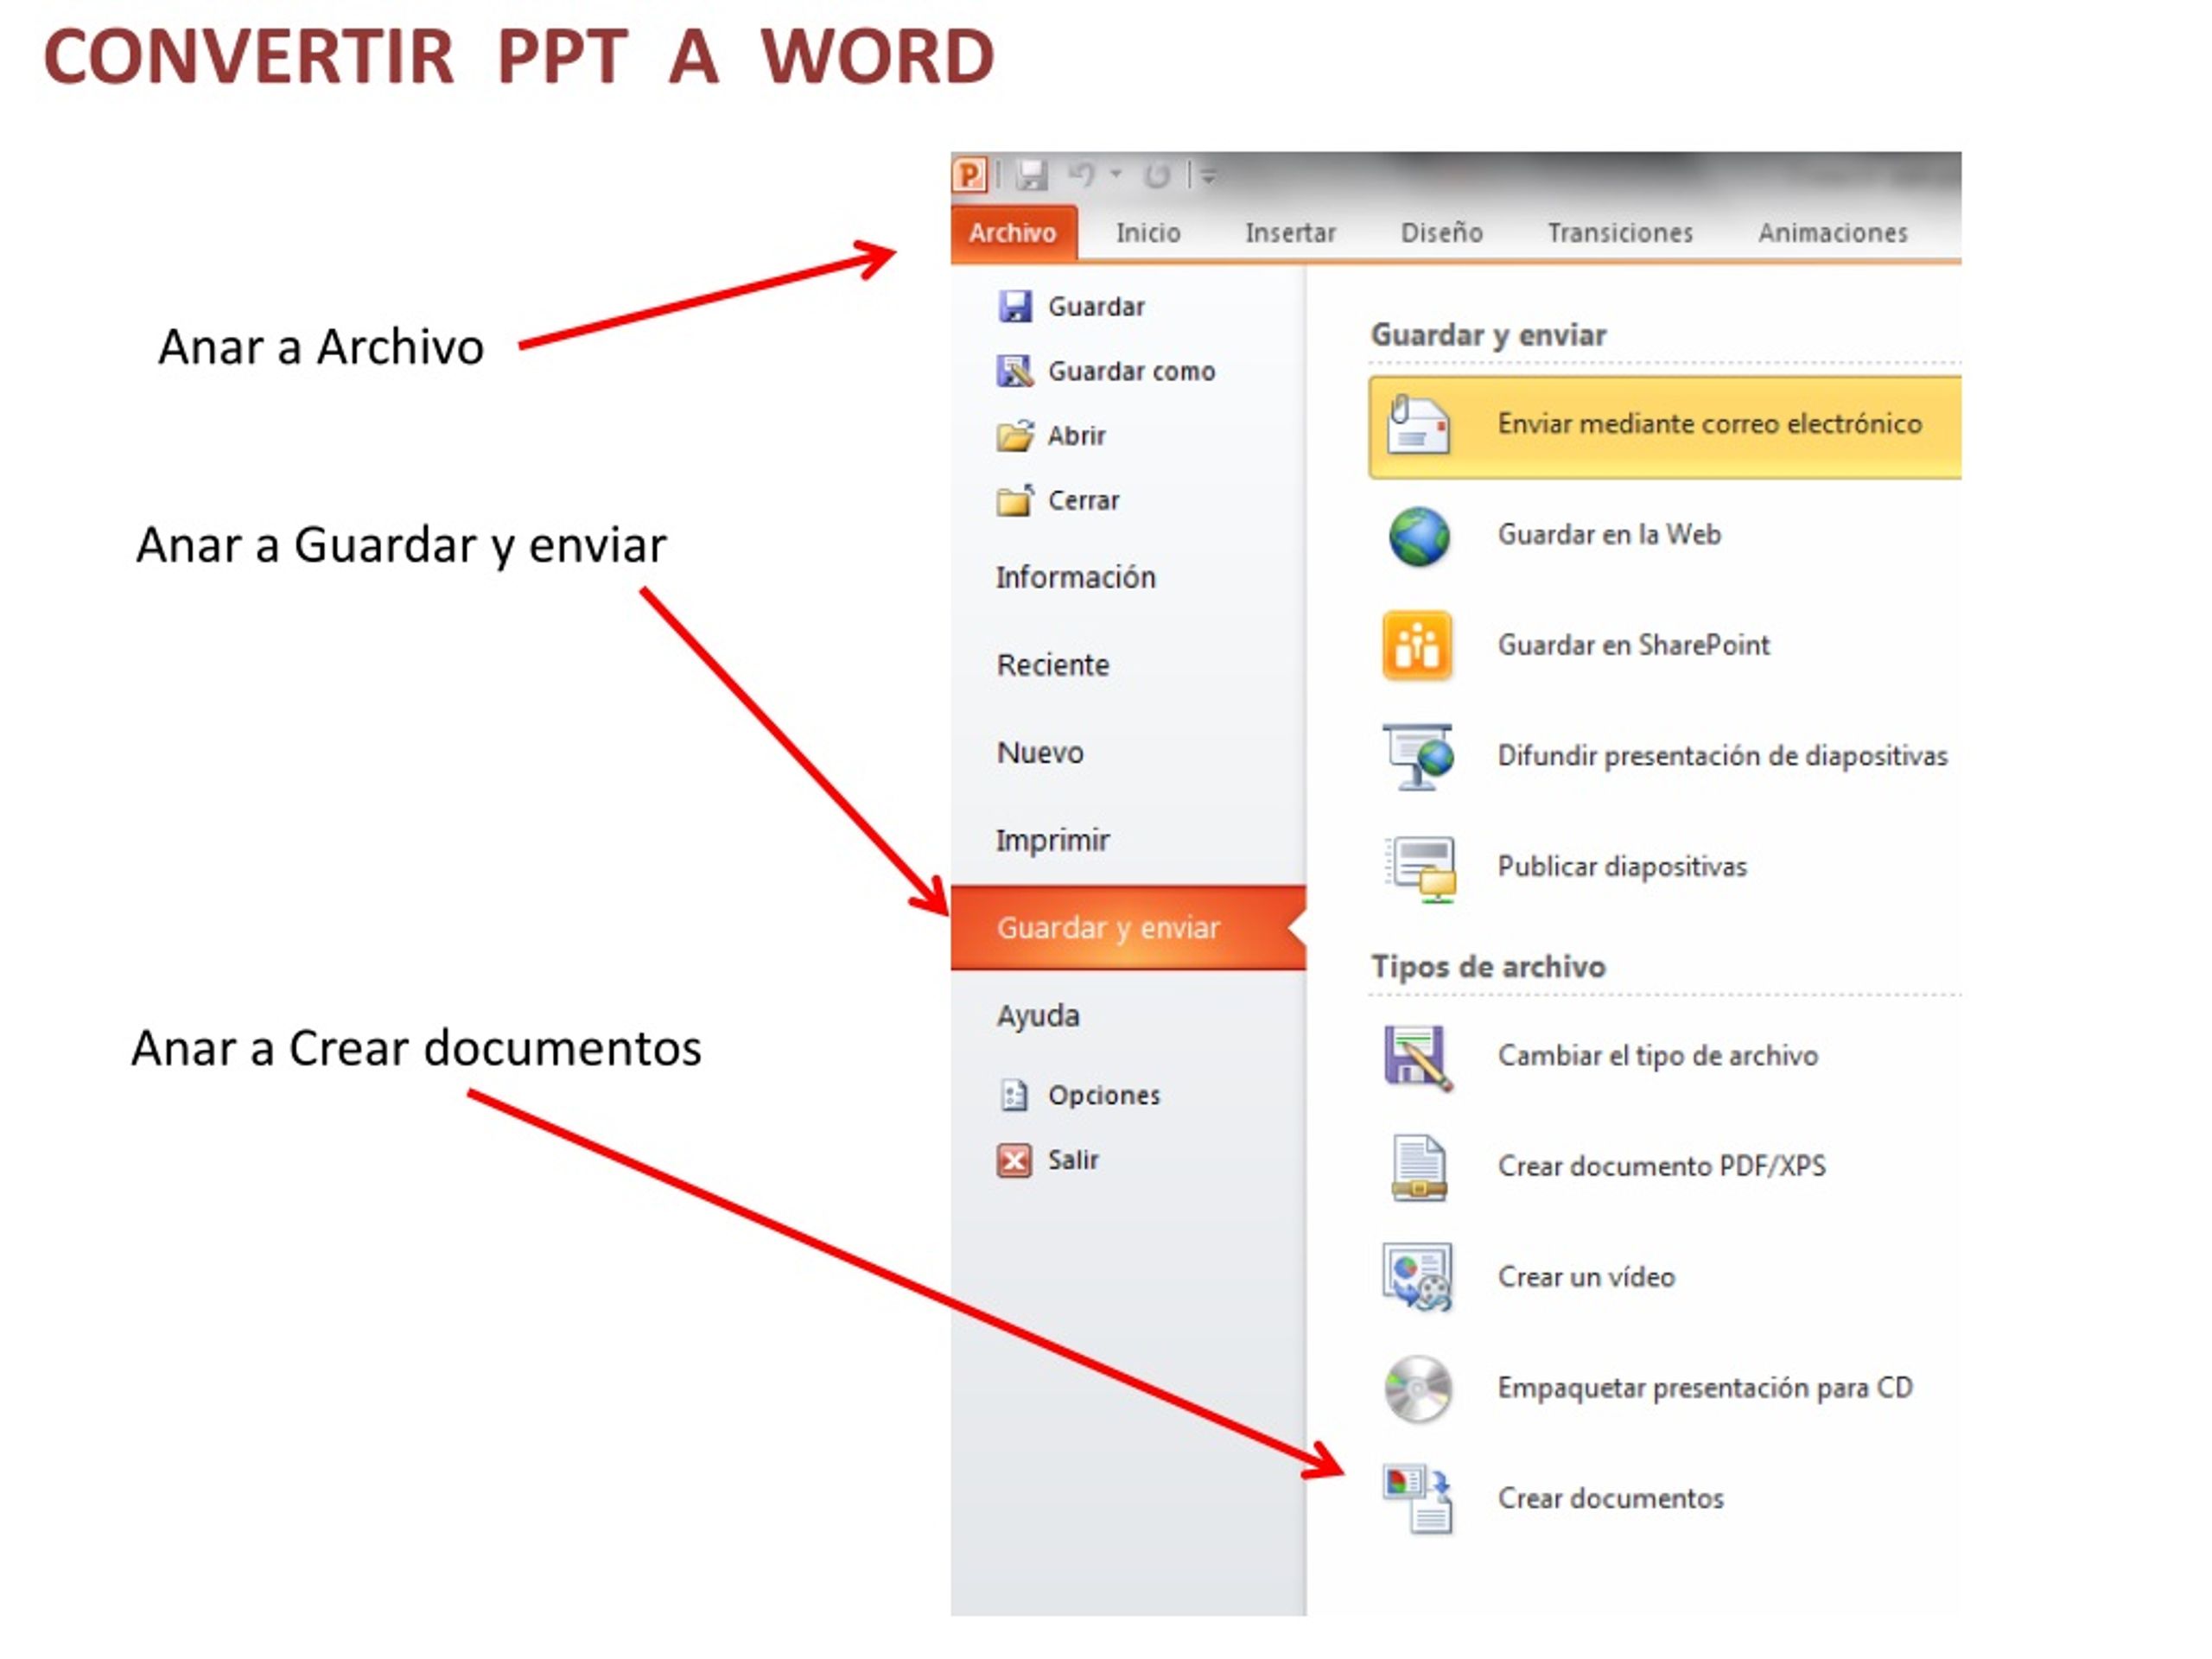This screenshot has width=2212, height=1659.
Task: Click the PDF/XPS document icon
Action: [1418, 1168]
